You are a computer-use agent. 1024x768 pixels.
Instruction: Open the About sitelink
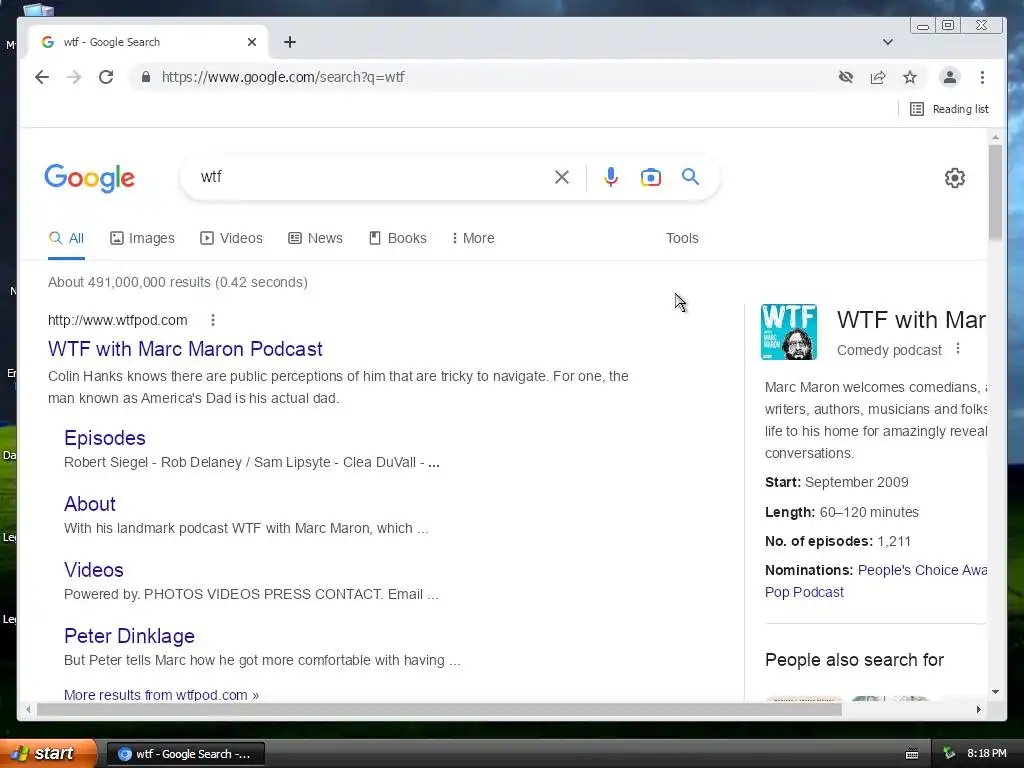(x=89, y=504)
